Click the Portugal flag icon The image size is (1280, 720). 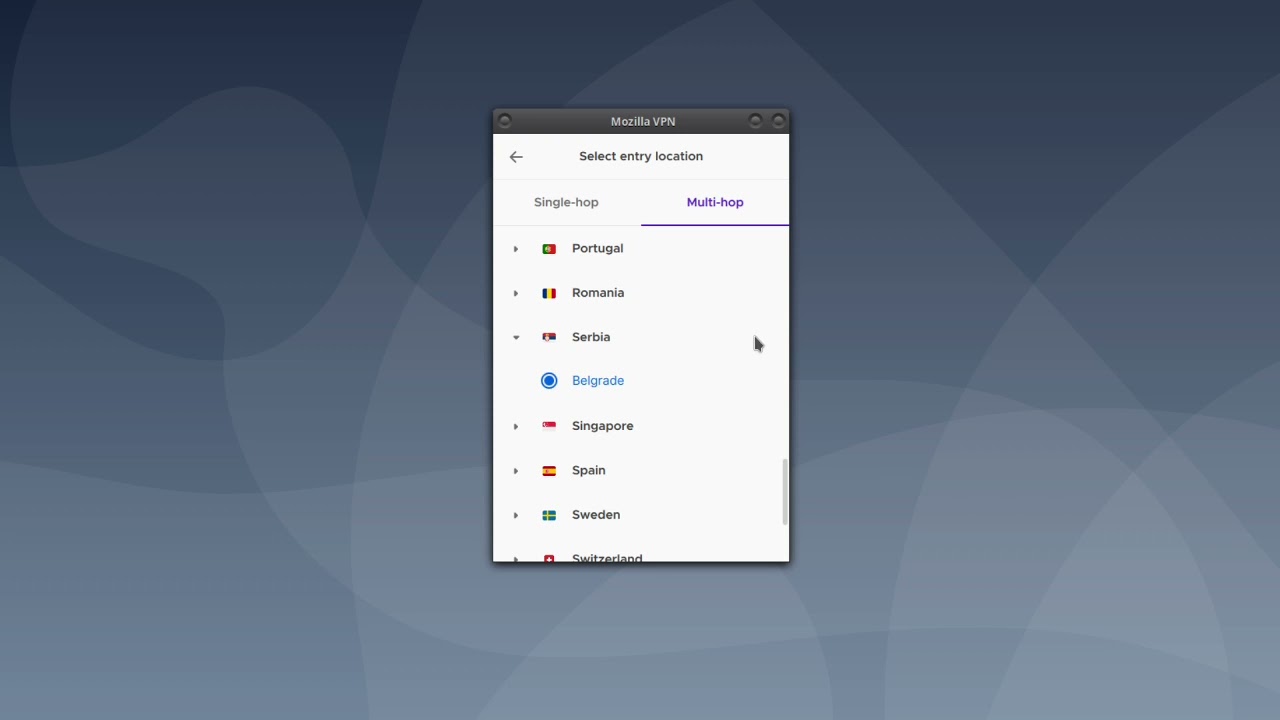pos(549,249)
